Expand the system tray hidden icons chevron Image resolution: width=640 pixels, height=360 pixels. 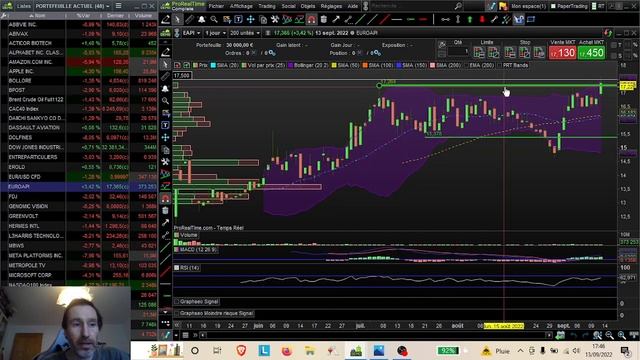click(520, 351)
